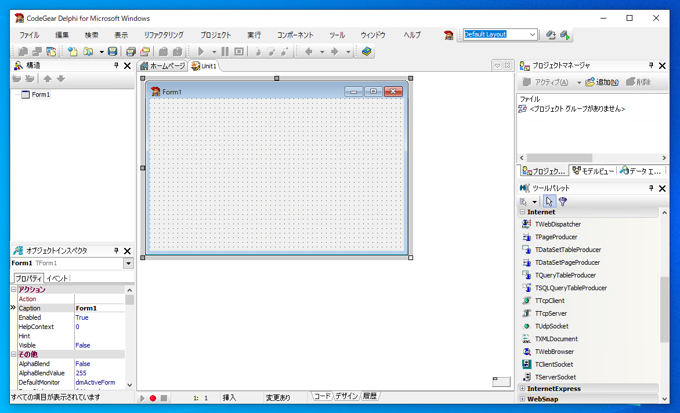Click the Delphi helmet icon beside ヘルプ
Screen dimensions: 680x413
click(448, 35)
